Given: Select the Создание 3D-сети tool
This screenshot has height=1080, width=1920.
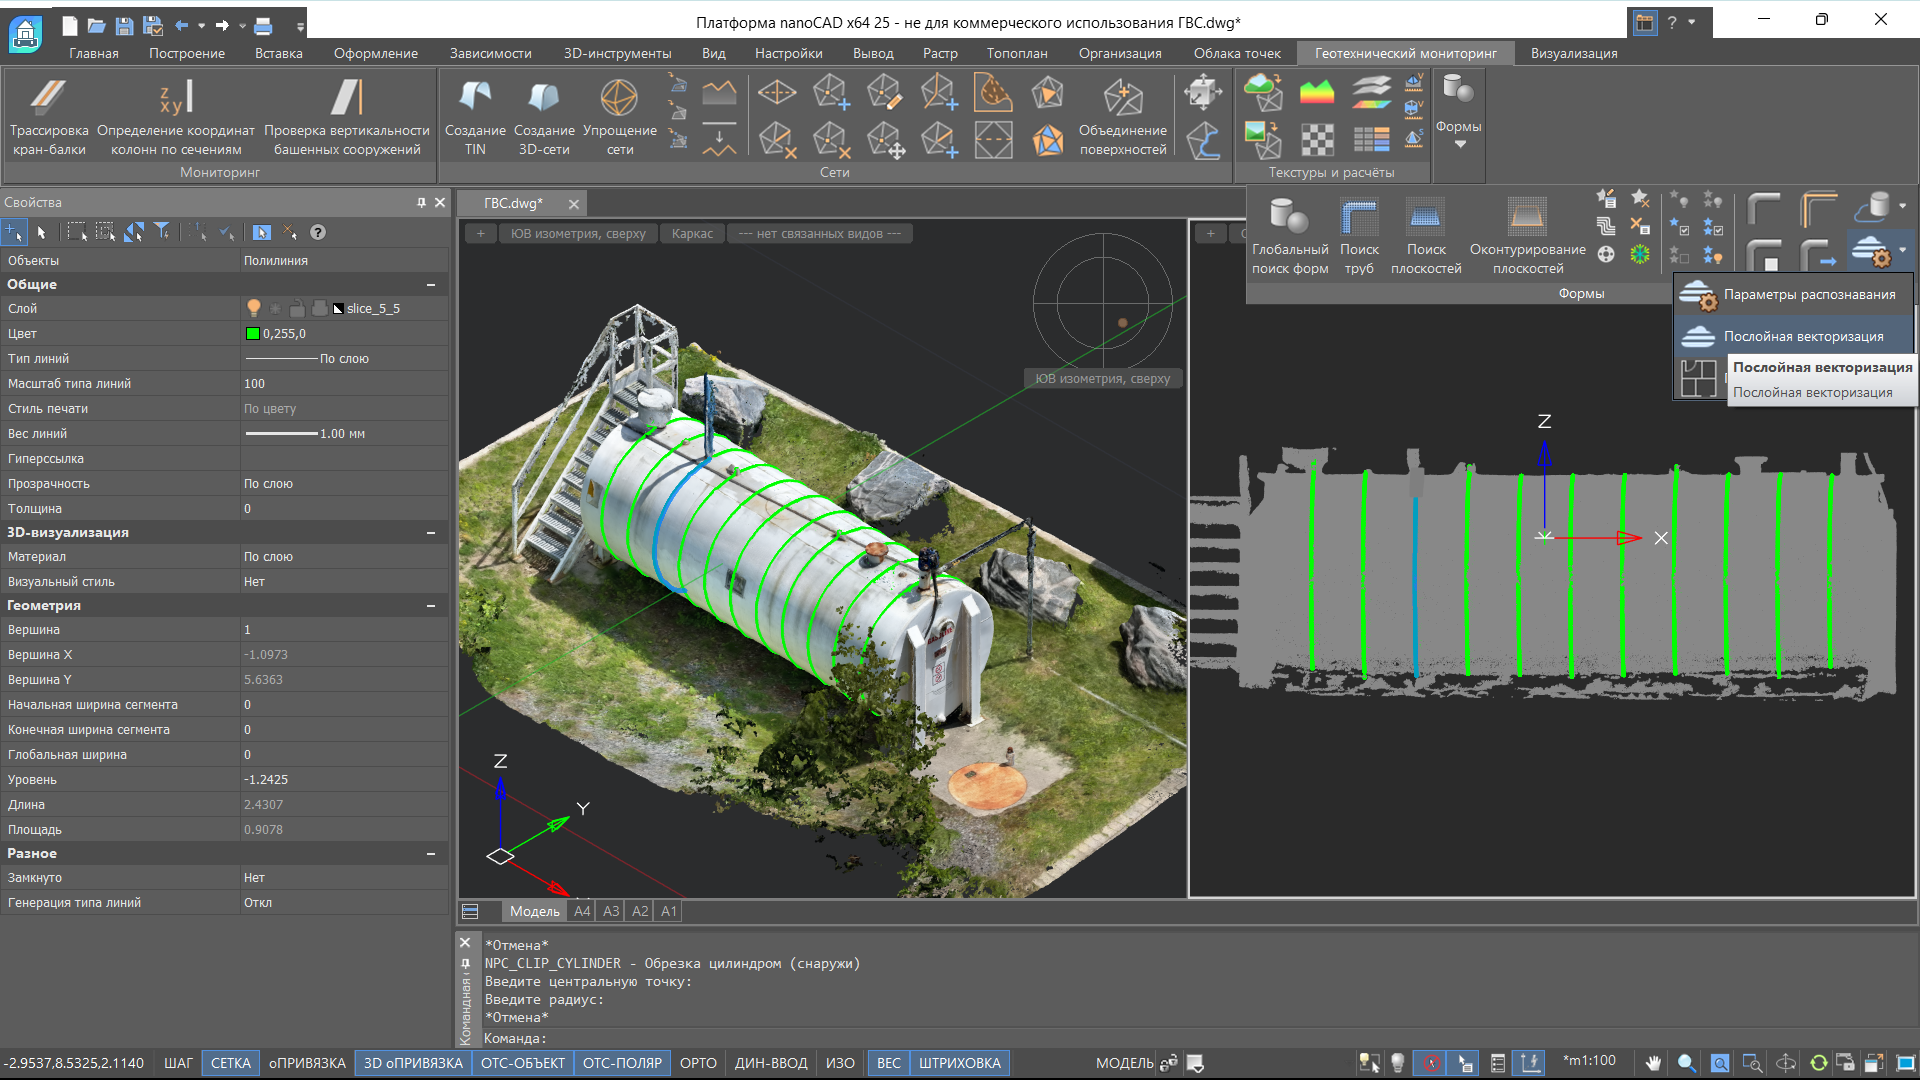Looking at the screenshot, I should (544, 97).
